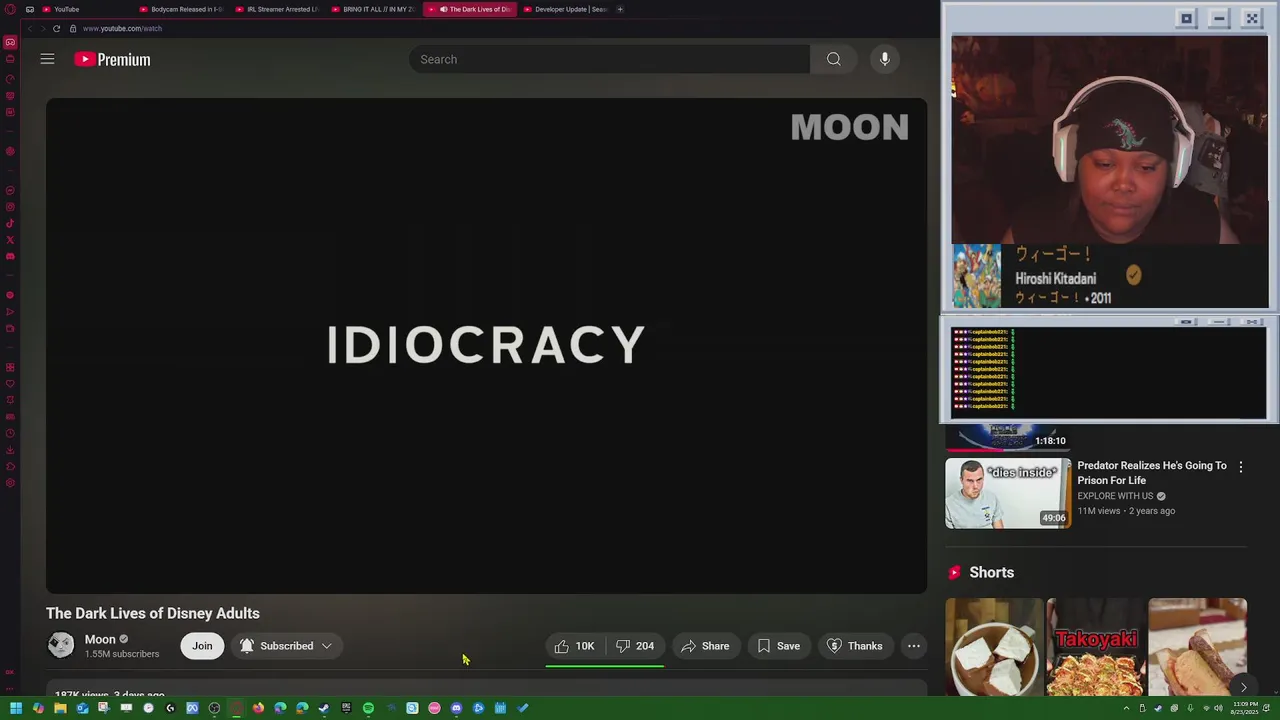
Task: Click the Hiroshi Kitadani song album art
Action: pyautogui.click(x=976, y=275)
